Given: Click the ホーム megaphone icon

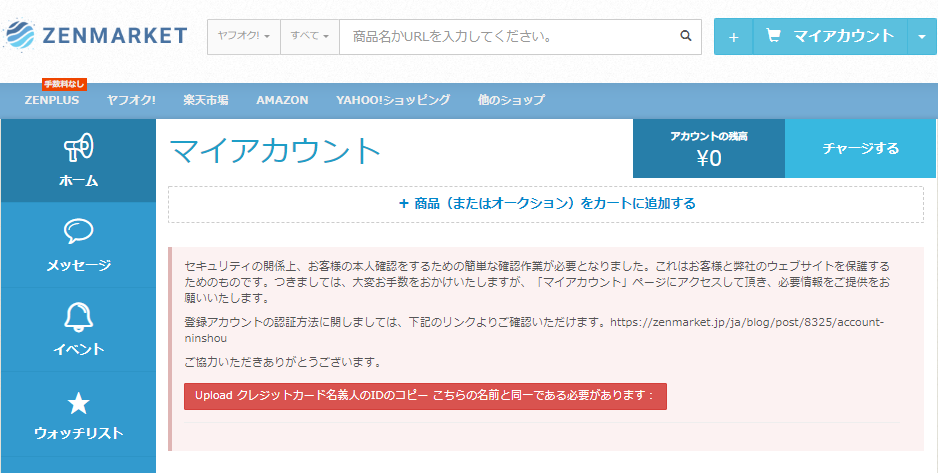Looking at the screenshot, I should (78, 147).
